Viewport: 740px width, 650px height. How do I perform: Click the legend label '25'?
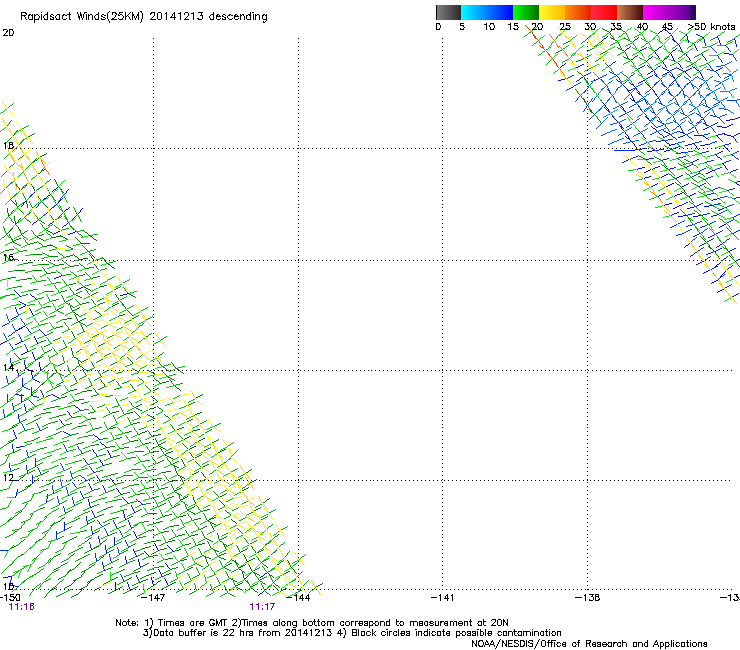point(564,27)
